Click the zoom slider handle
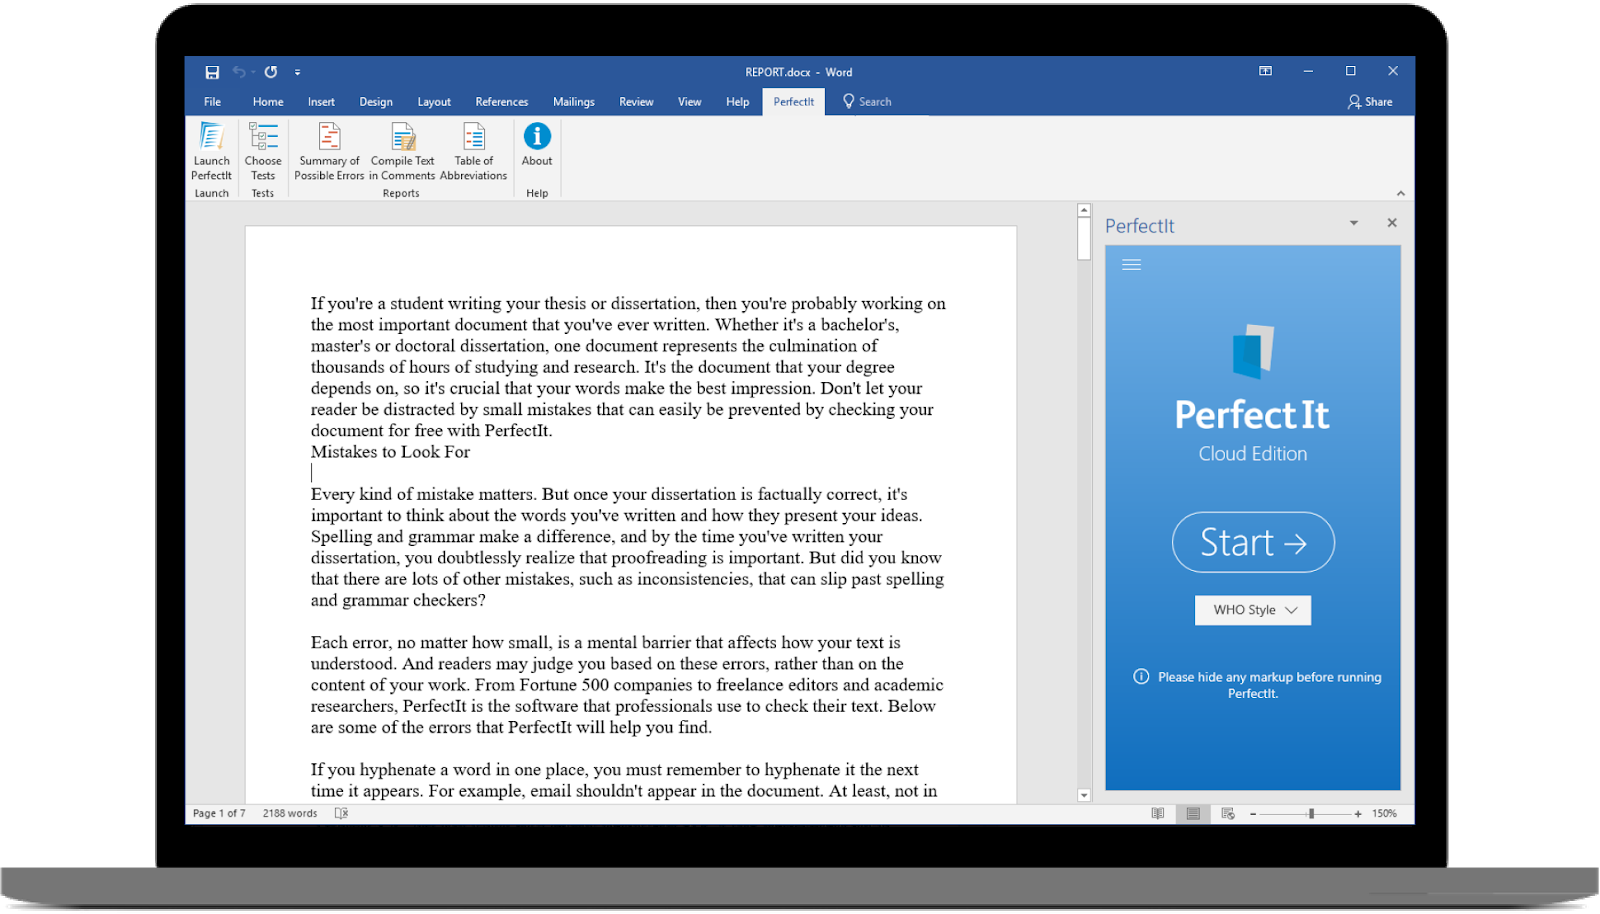The image size is (1600, 914). tap(1311, 814)
